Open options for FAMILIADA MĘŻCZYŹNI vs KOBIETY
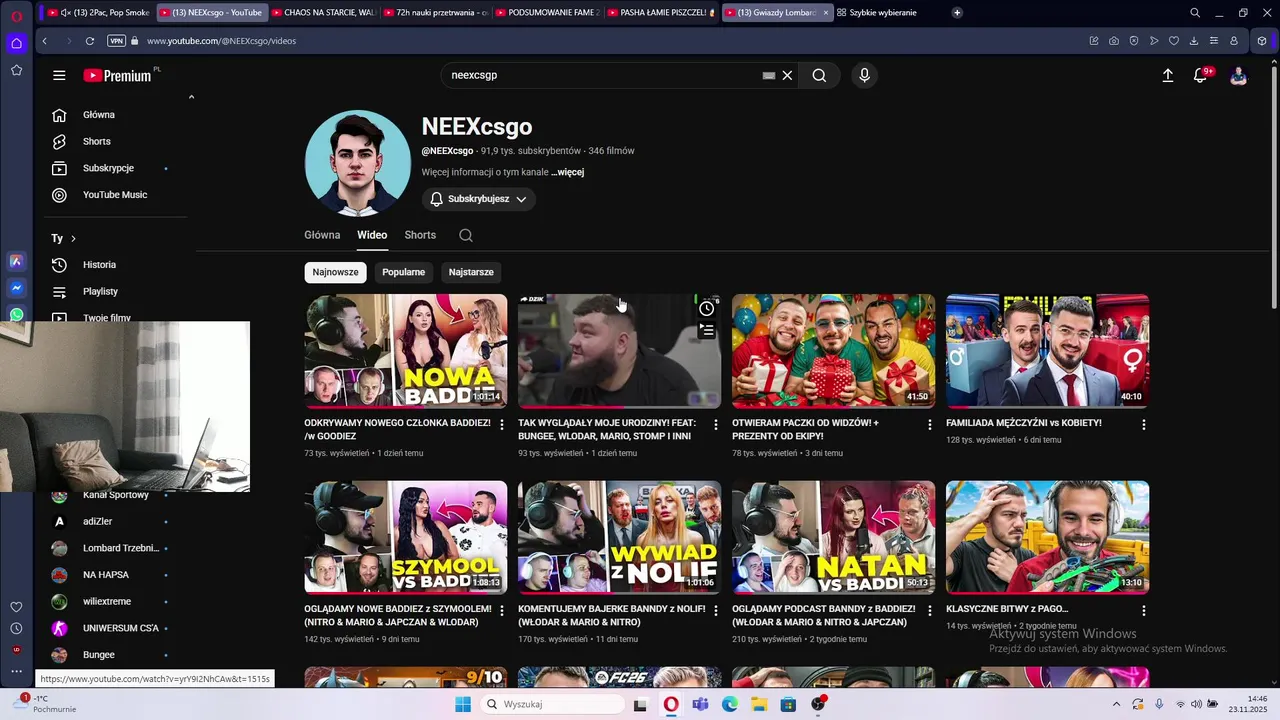This screenshot has height=720, width=1280. [1143, 425]
